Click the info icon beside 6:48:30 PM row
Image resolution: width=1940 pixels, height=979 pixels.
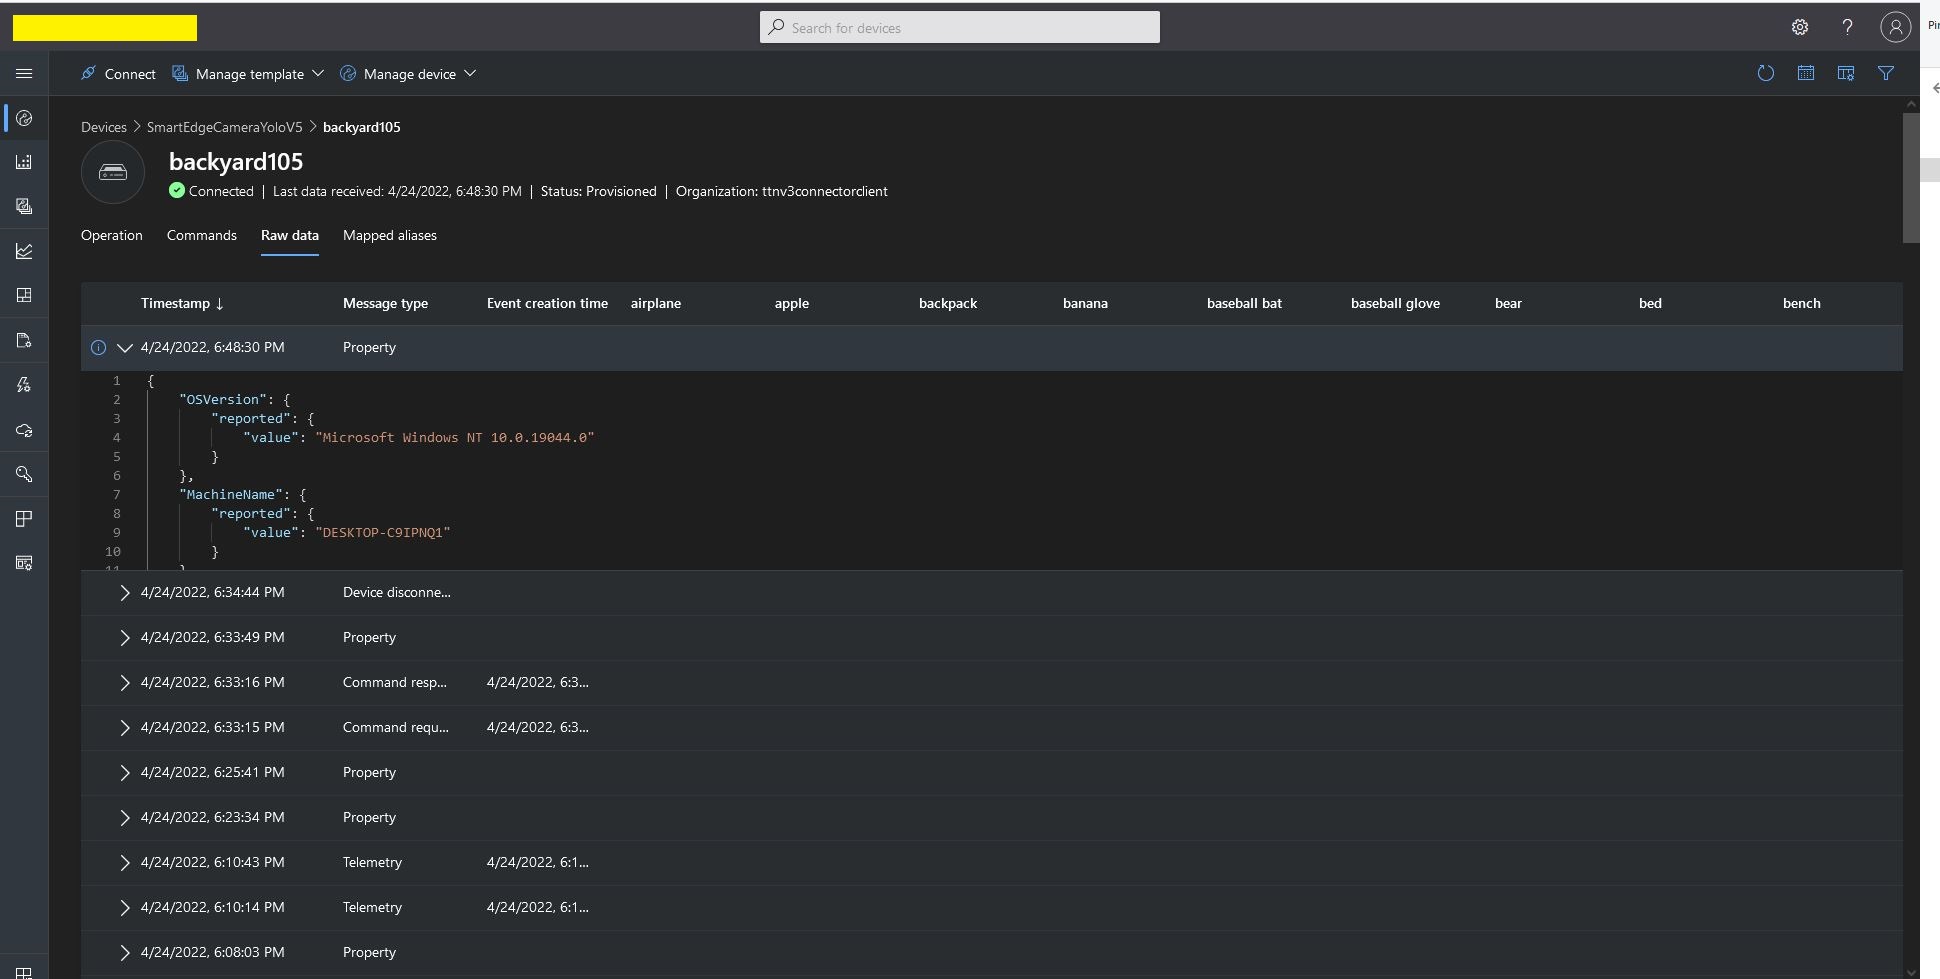pos(98,348)
